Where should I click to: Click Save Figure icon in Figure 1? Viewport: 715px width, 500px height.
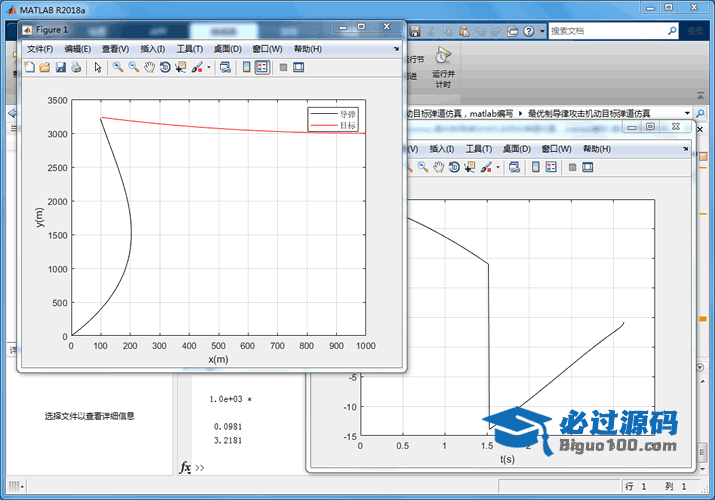pos(61,67)
